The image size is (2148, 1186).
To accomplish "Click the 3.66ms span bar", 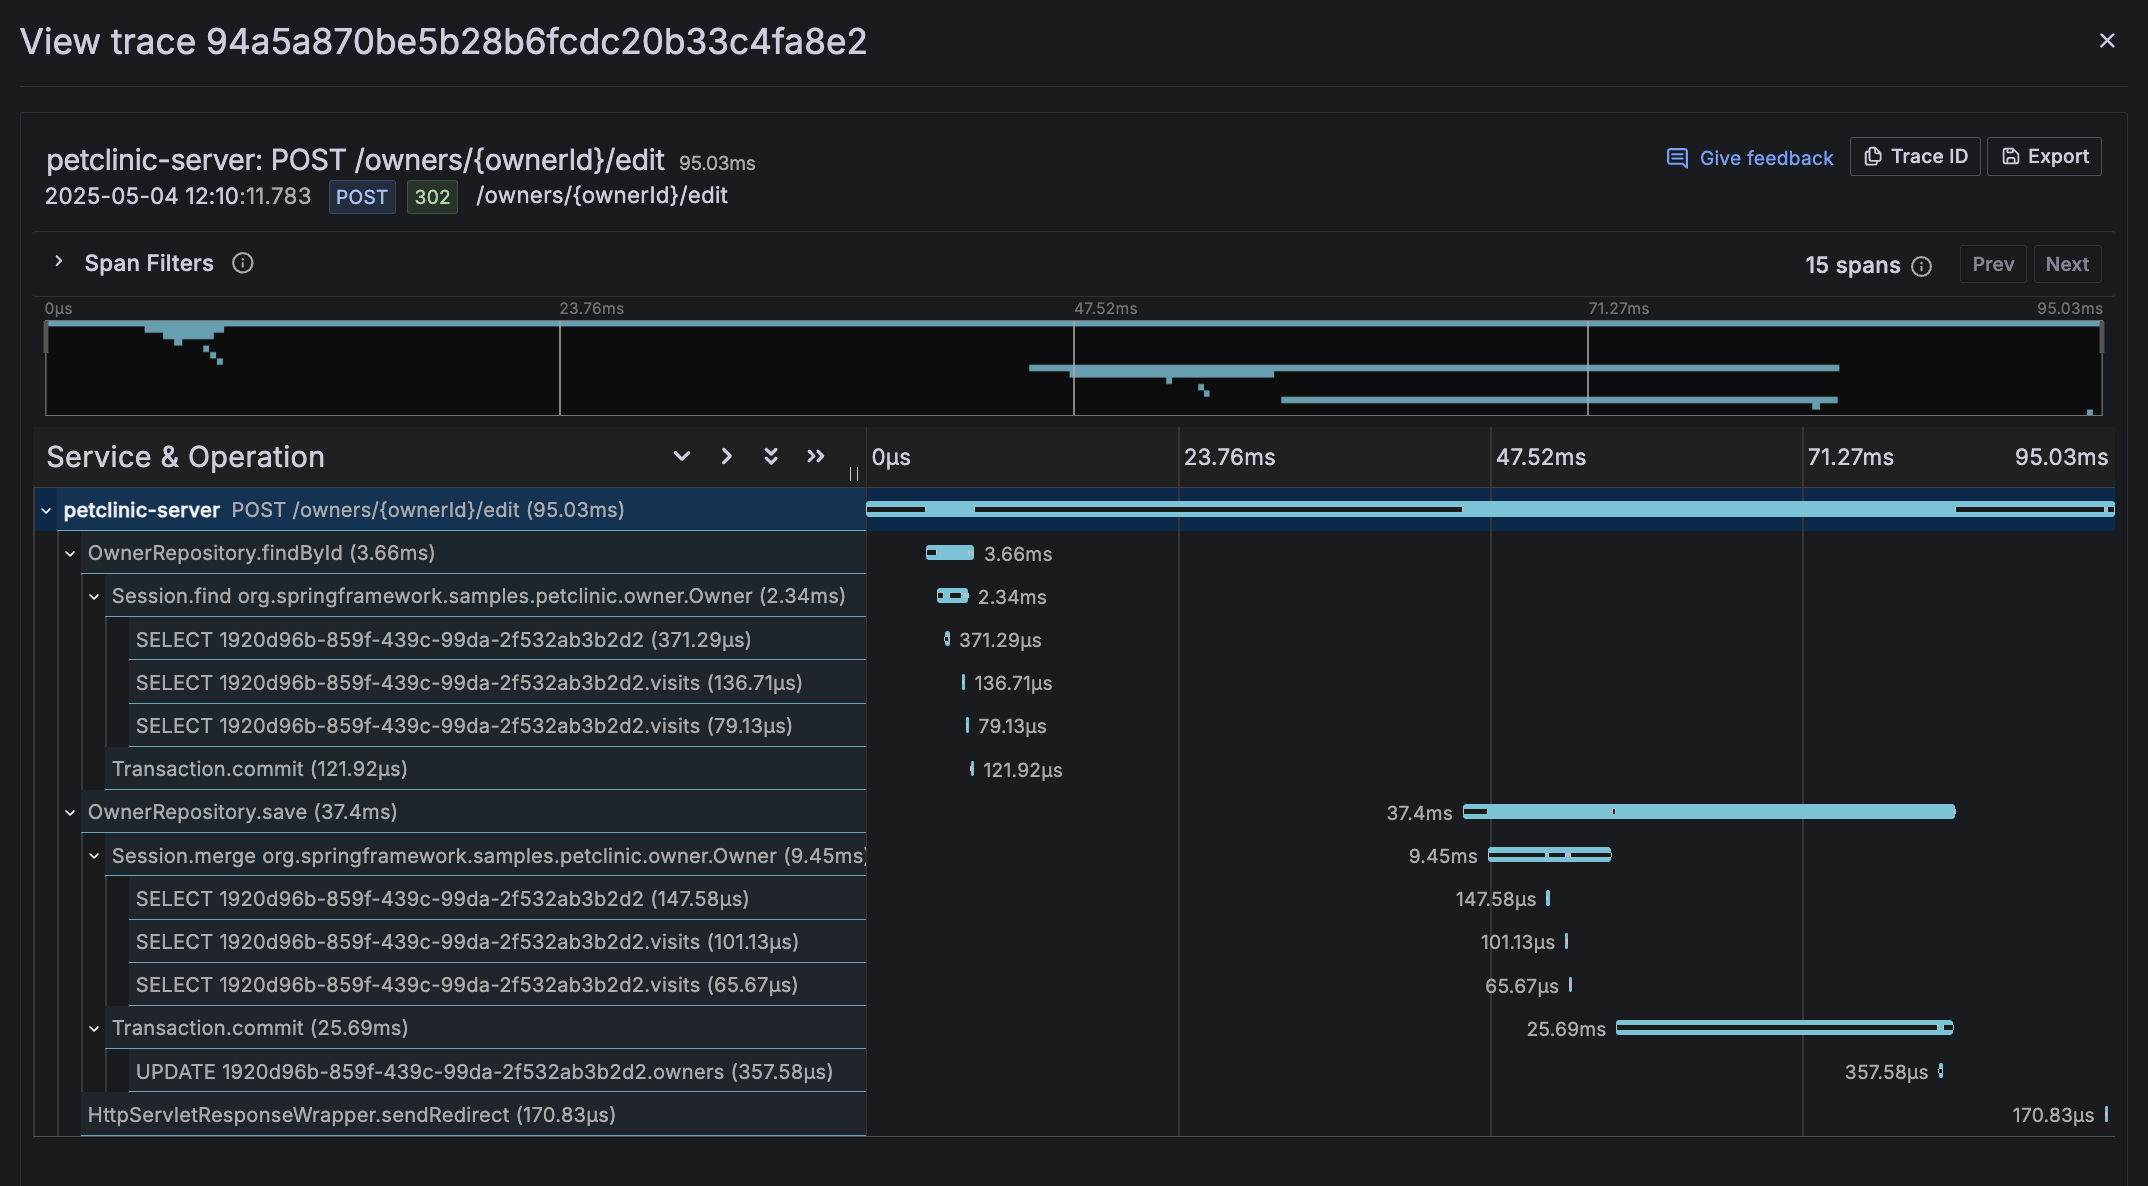I will click(950, 553).
